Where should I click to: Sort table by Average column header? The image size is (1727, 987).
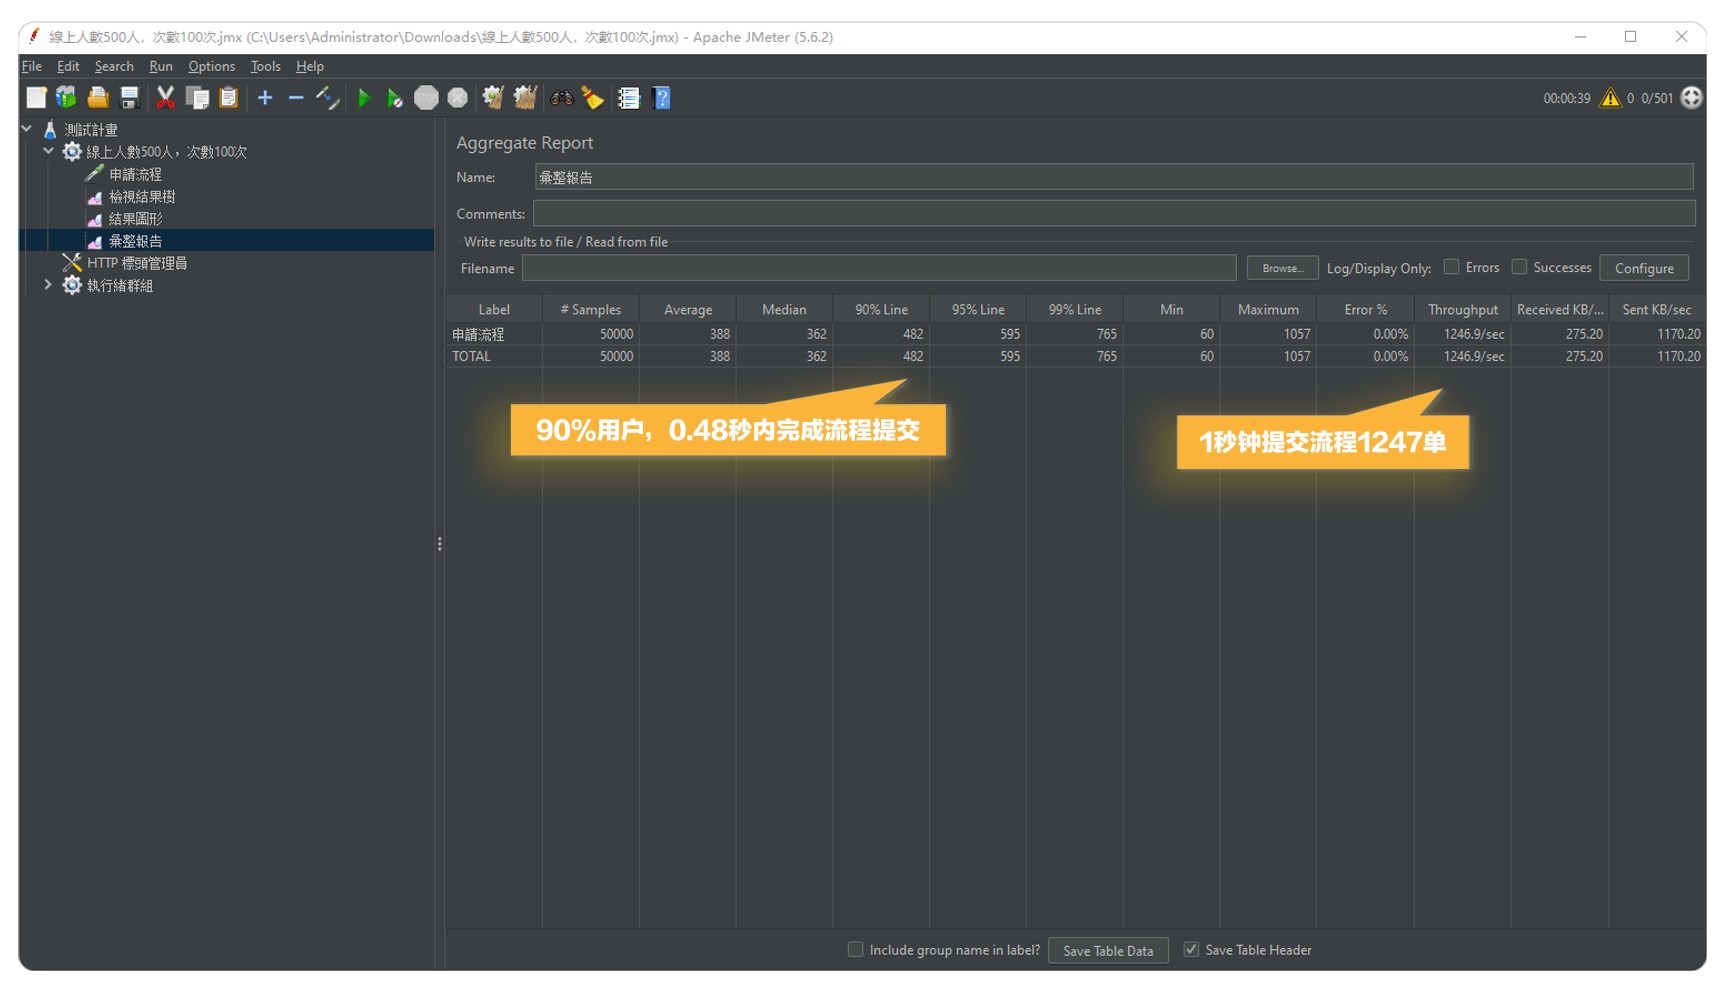688,310
